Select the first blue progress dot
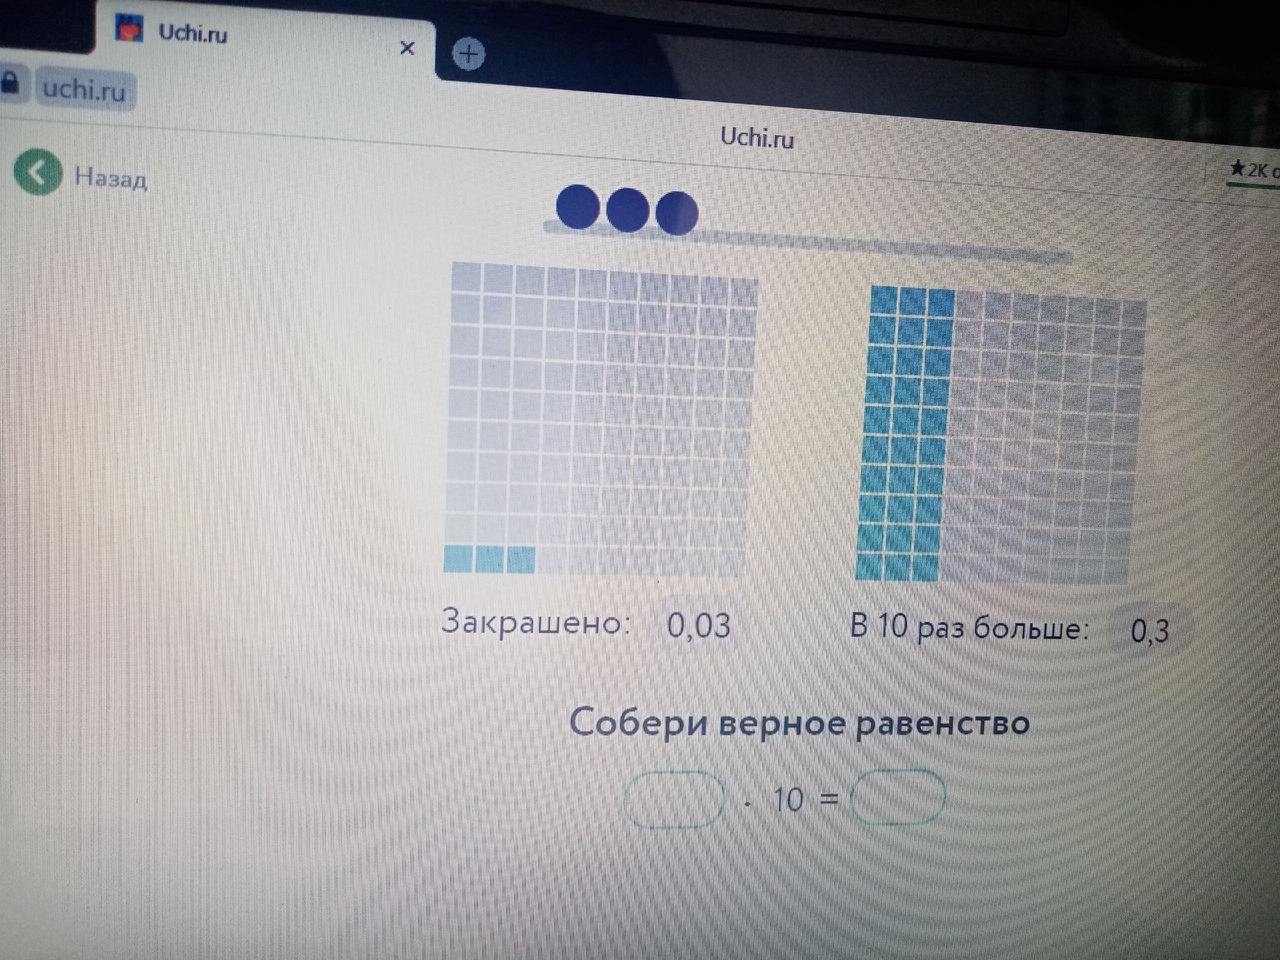The width and height of the screenshot is (1280, 960). click(x=577, y=207)
